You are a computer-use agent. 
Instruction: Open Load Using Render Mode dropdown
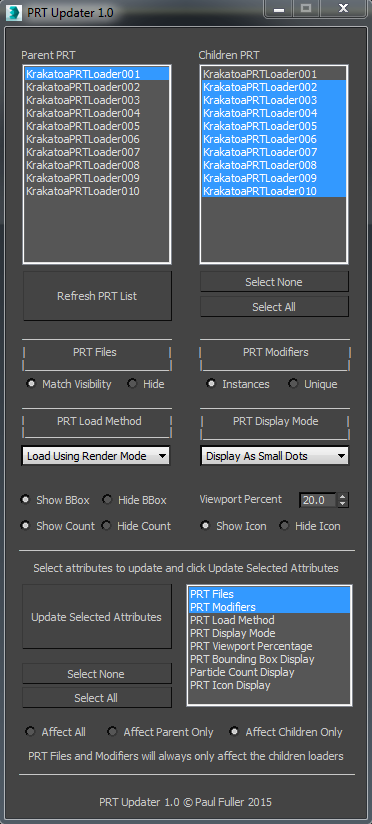(96, 456)
